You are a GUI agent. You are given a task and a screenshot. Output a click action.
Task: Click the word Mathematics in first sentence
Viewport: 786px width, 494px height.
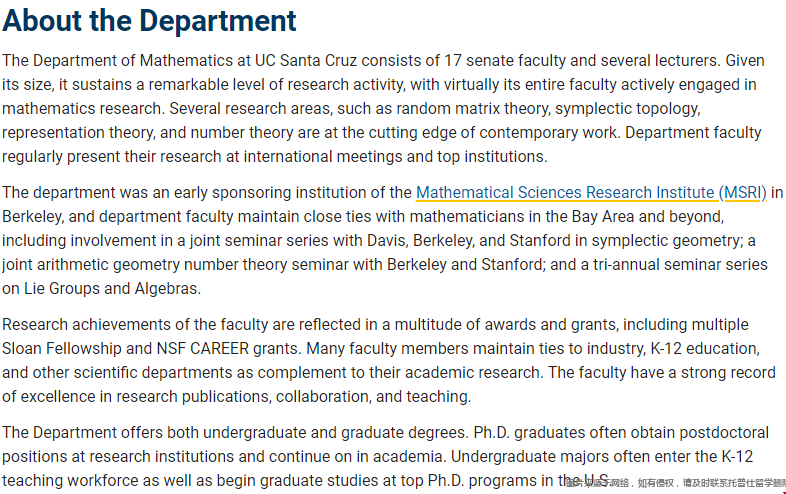(x=186, y=61)
